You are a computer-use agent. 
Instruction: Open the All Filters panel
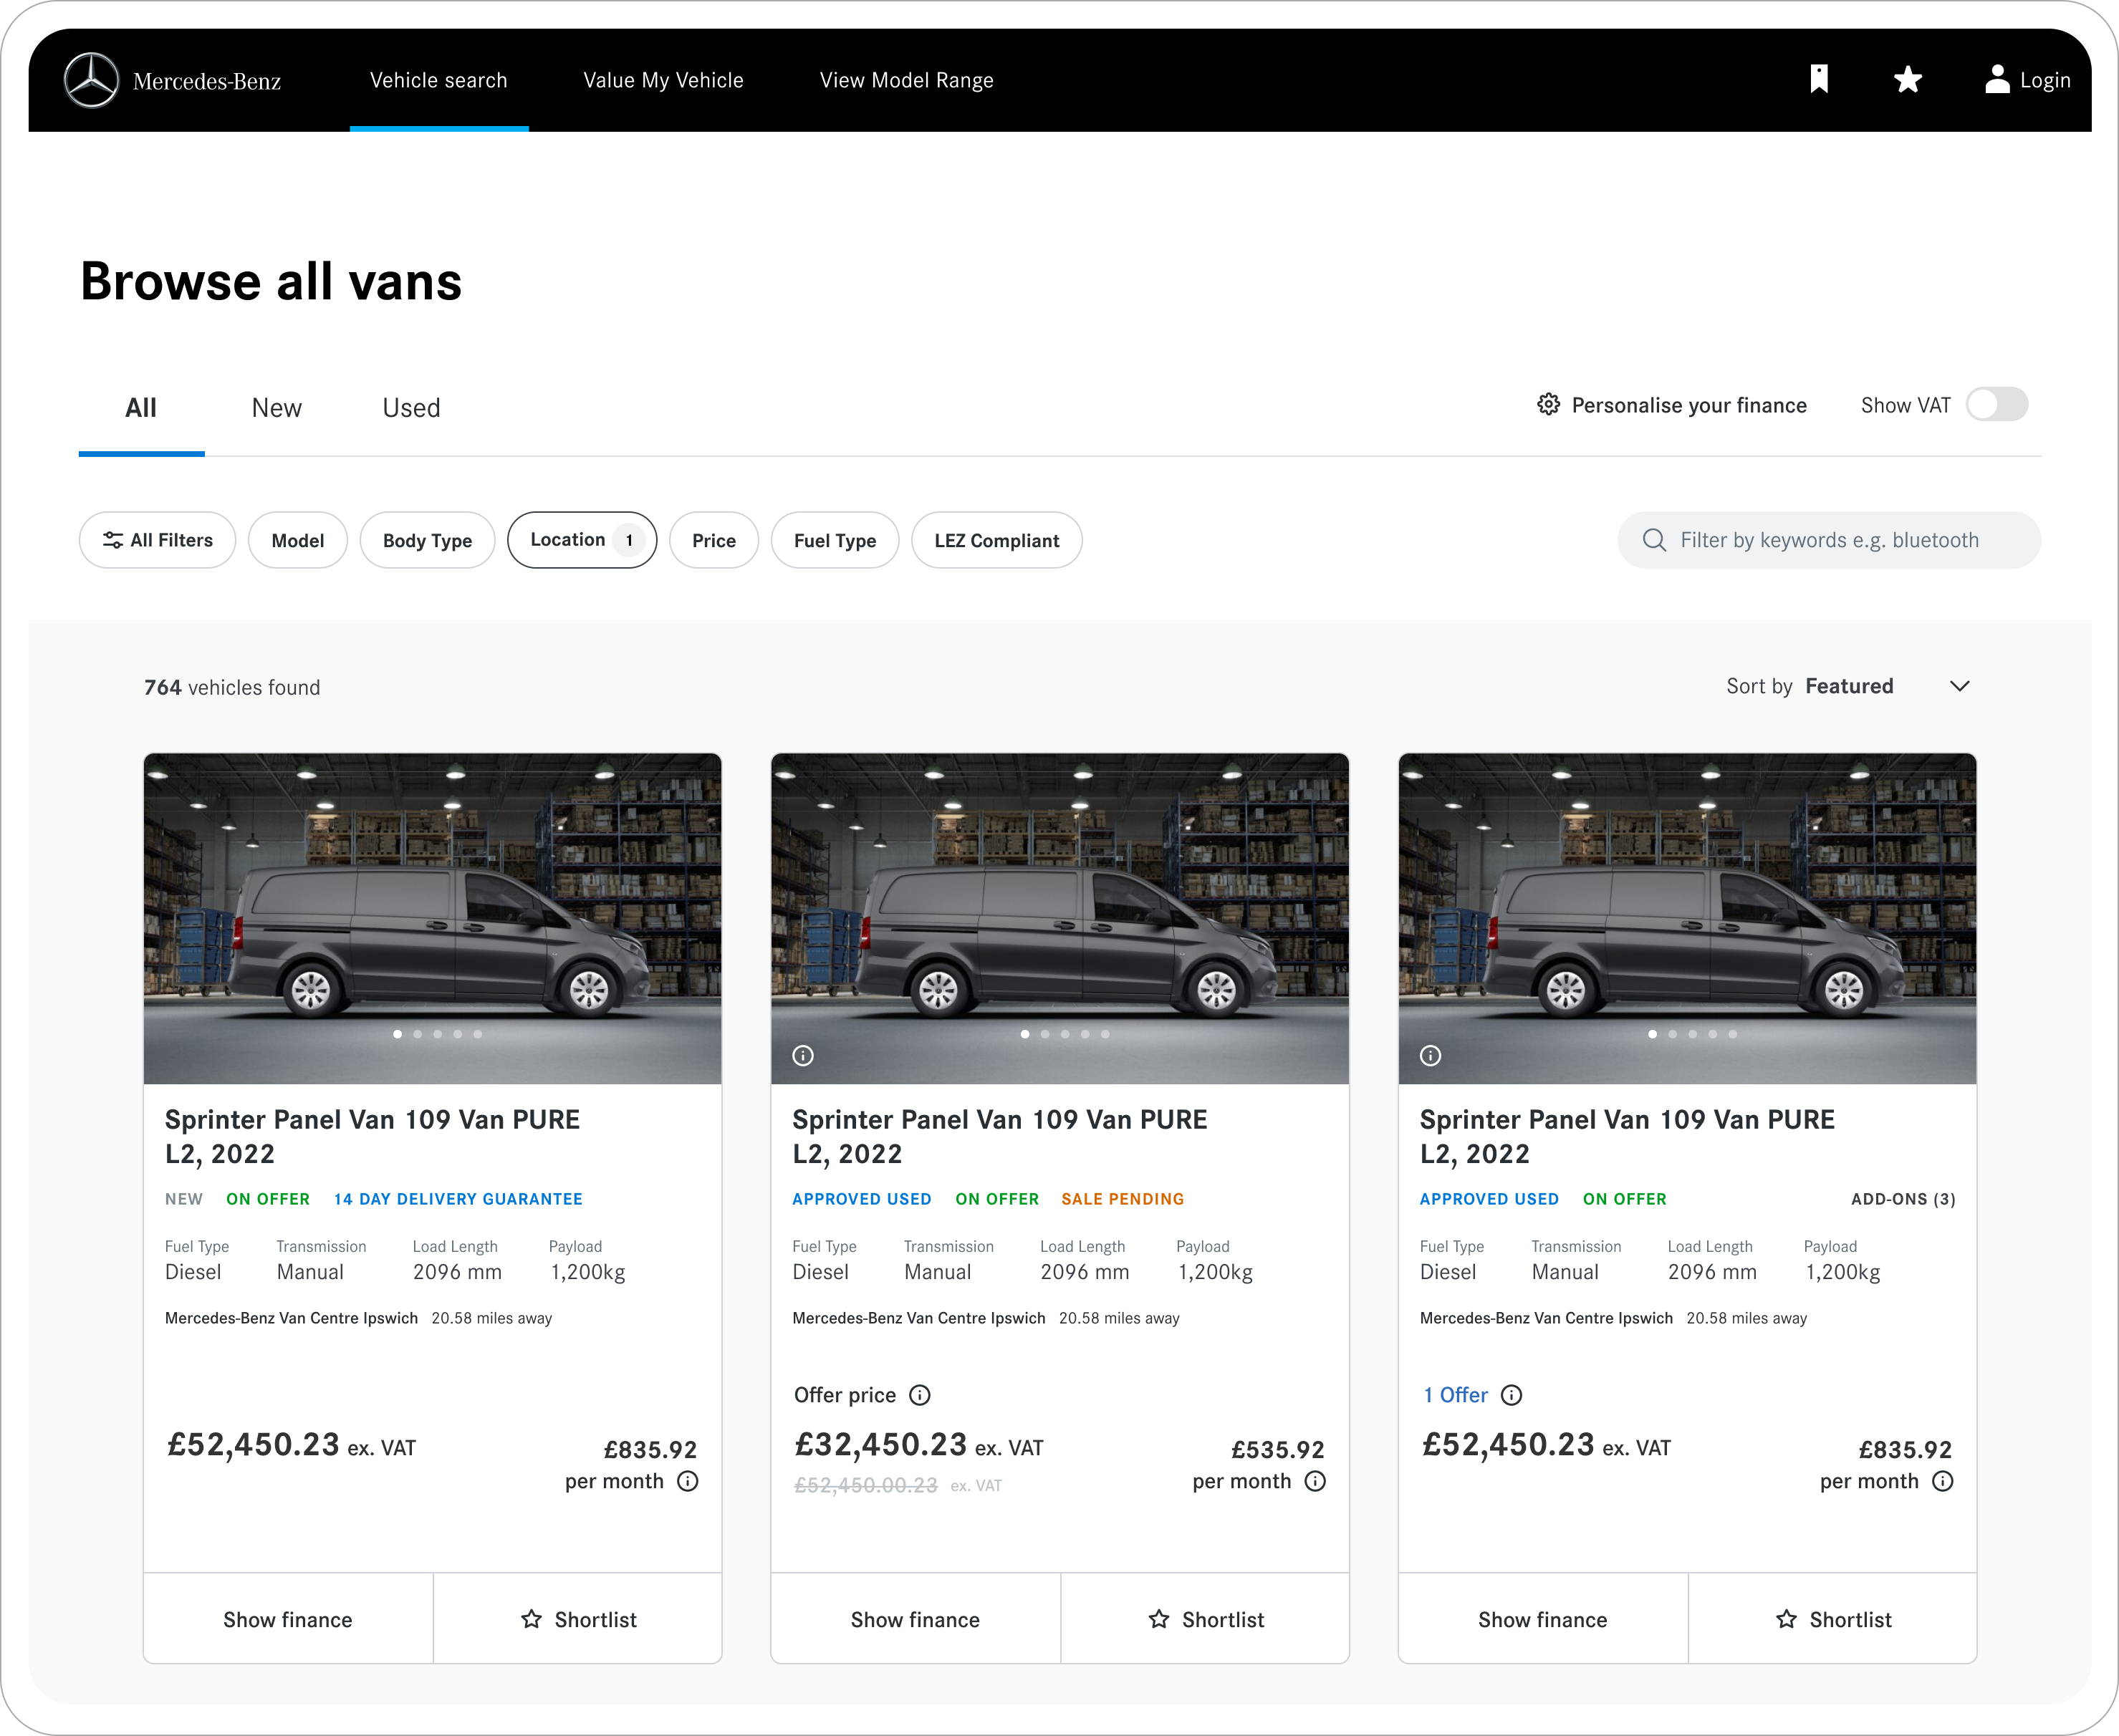point(158,540)
